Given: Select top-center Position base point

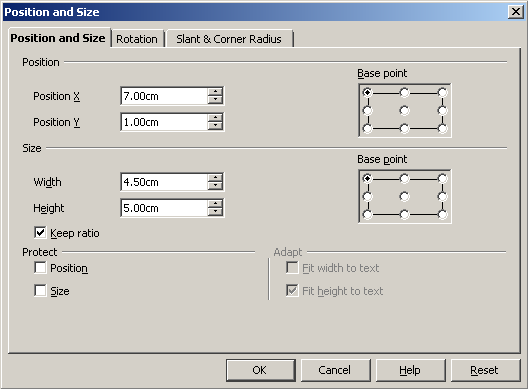Looking at the screenshot, I should tap(404, 92).
